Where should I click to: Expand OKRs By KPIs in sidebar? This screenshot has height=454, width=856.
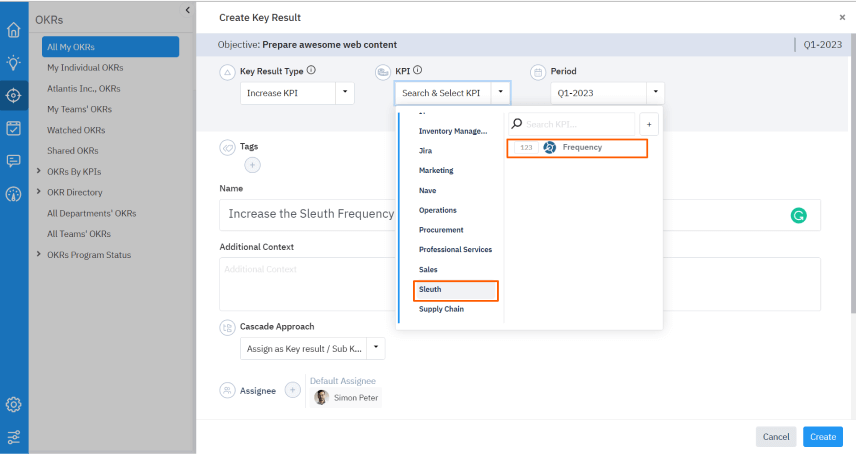pos(38,171)
